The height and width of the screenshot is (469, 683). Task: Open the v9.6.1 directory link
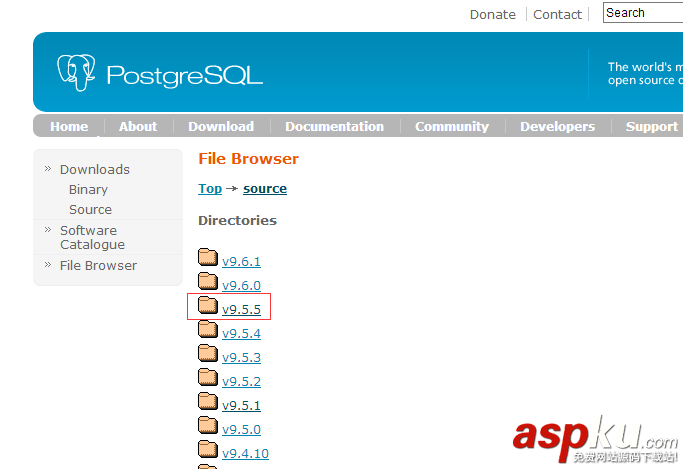tap(241, 261)
